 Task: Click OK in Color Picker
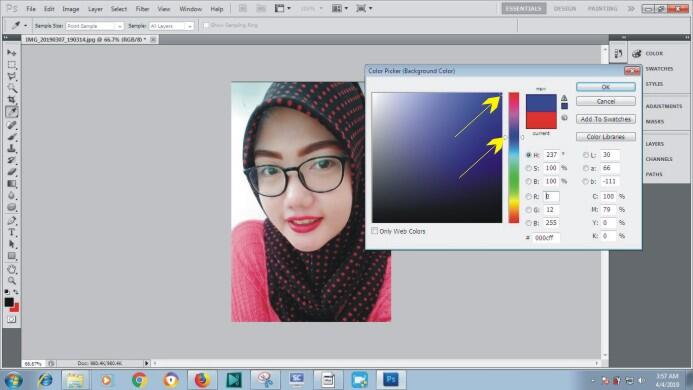click(605, 87)
